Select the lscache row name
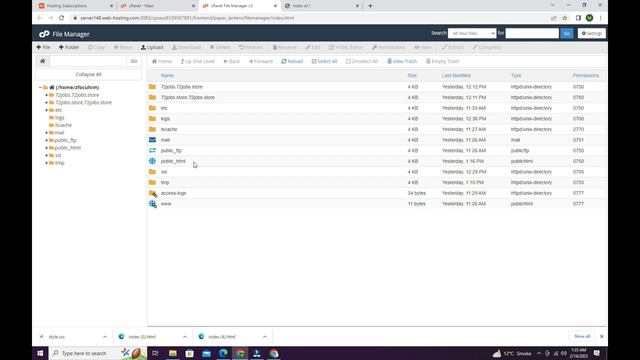The image size is (640, 360). pos(169,129)
